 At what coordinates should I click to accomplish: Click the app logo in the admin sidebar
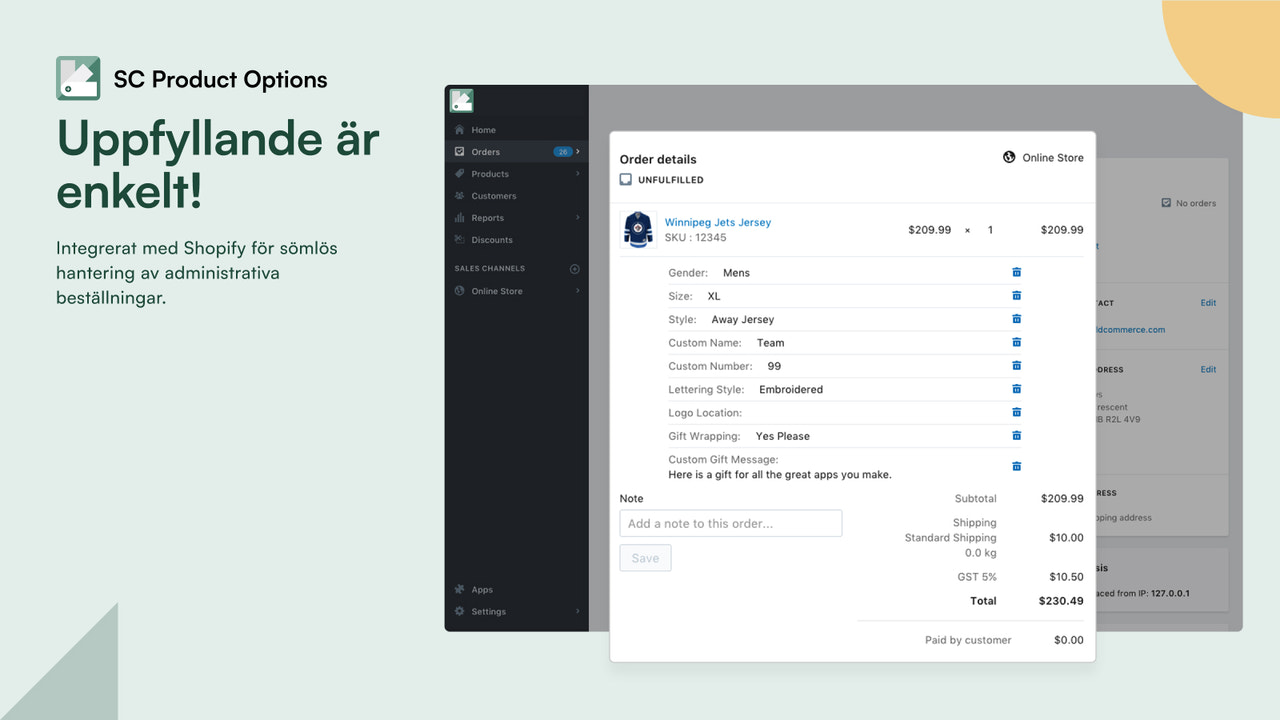461,101
